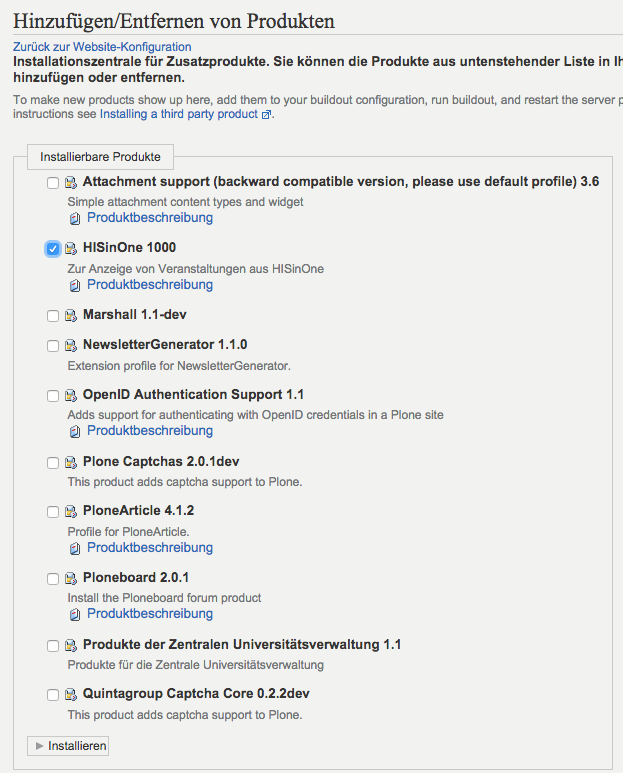Click the package icon beside NewsletterGenerator 1.1.0
623x773 pixels.
point(71,346)
